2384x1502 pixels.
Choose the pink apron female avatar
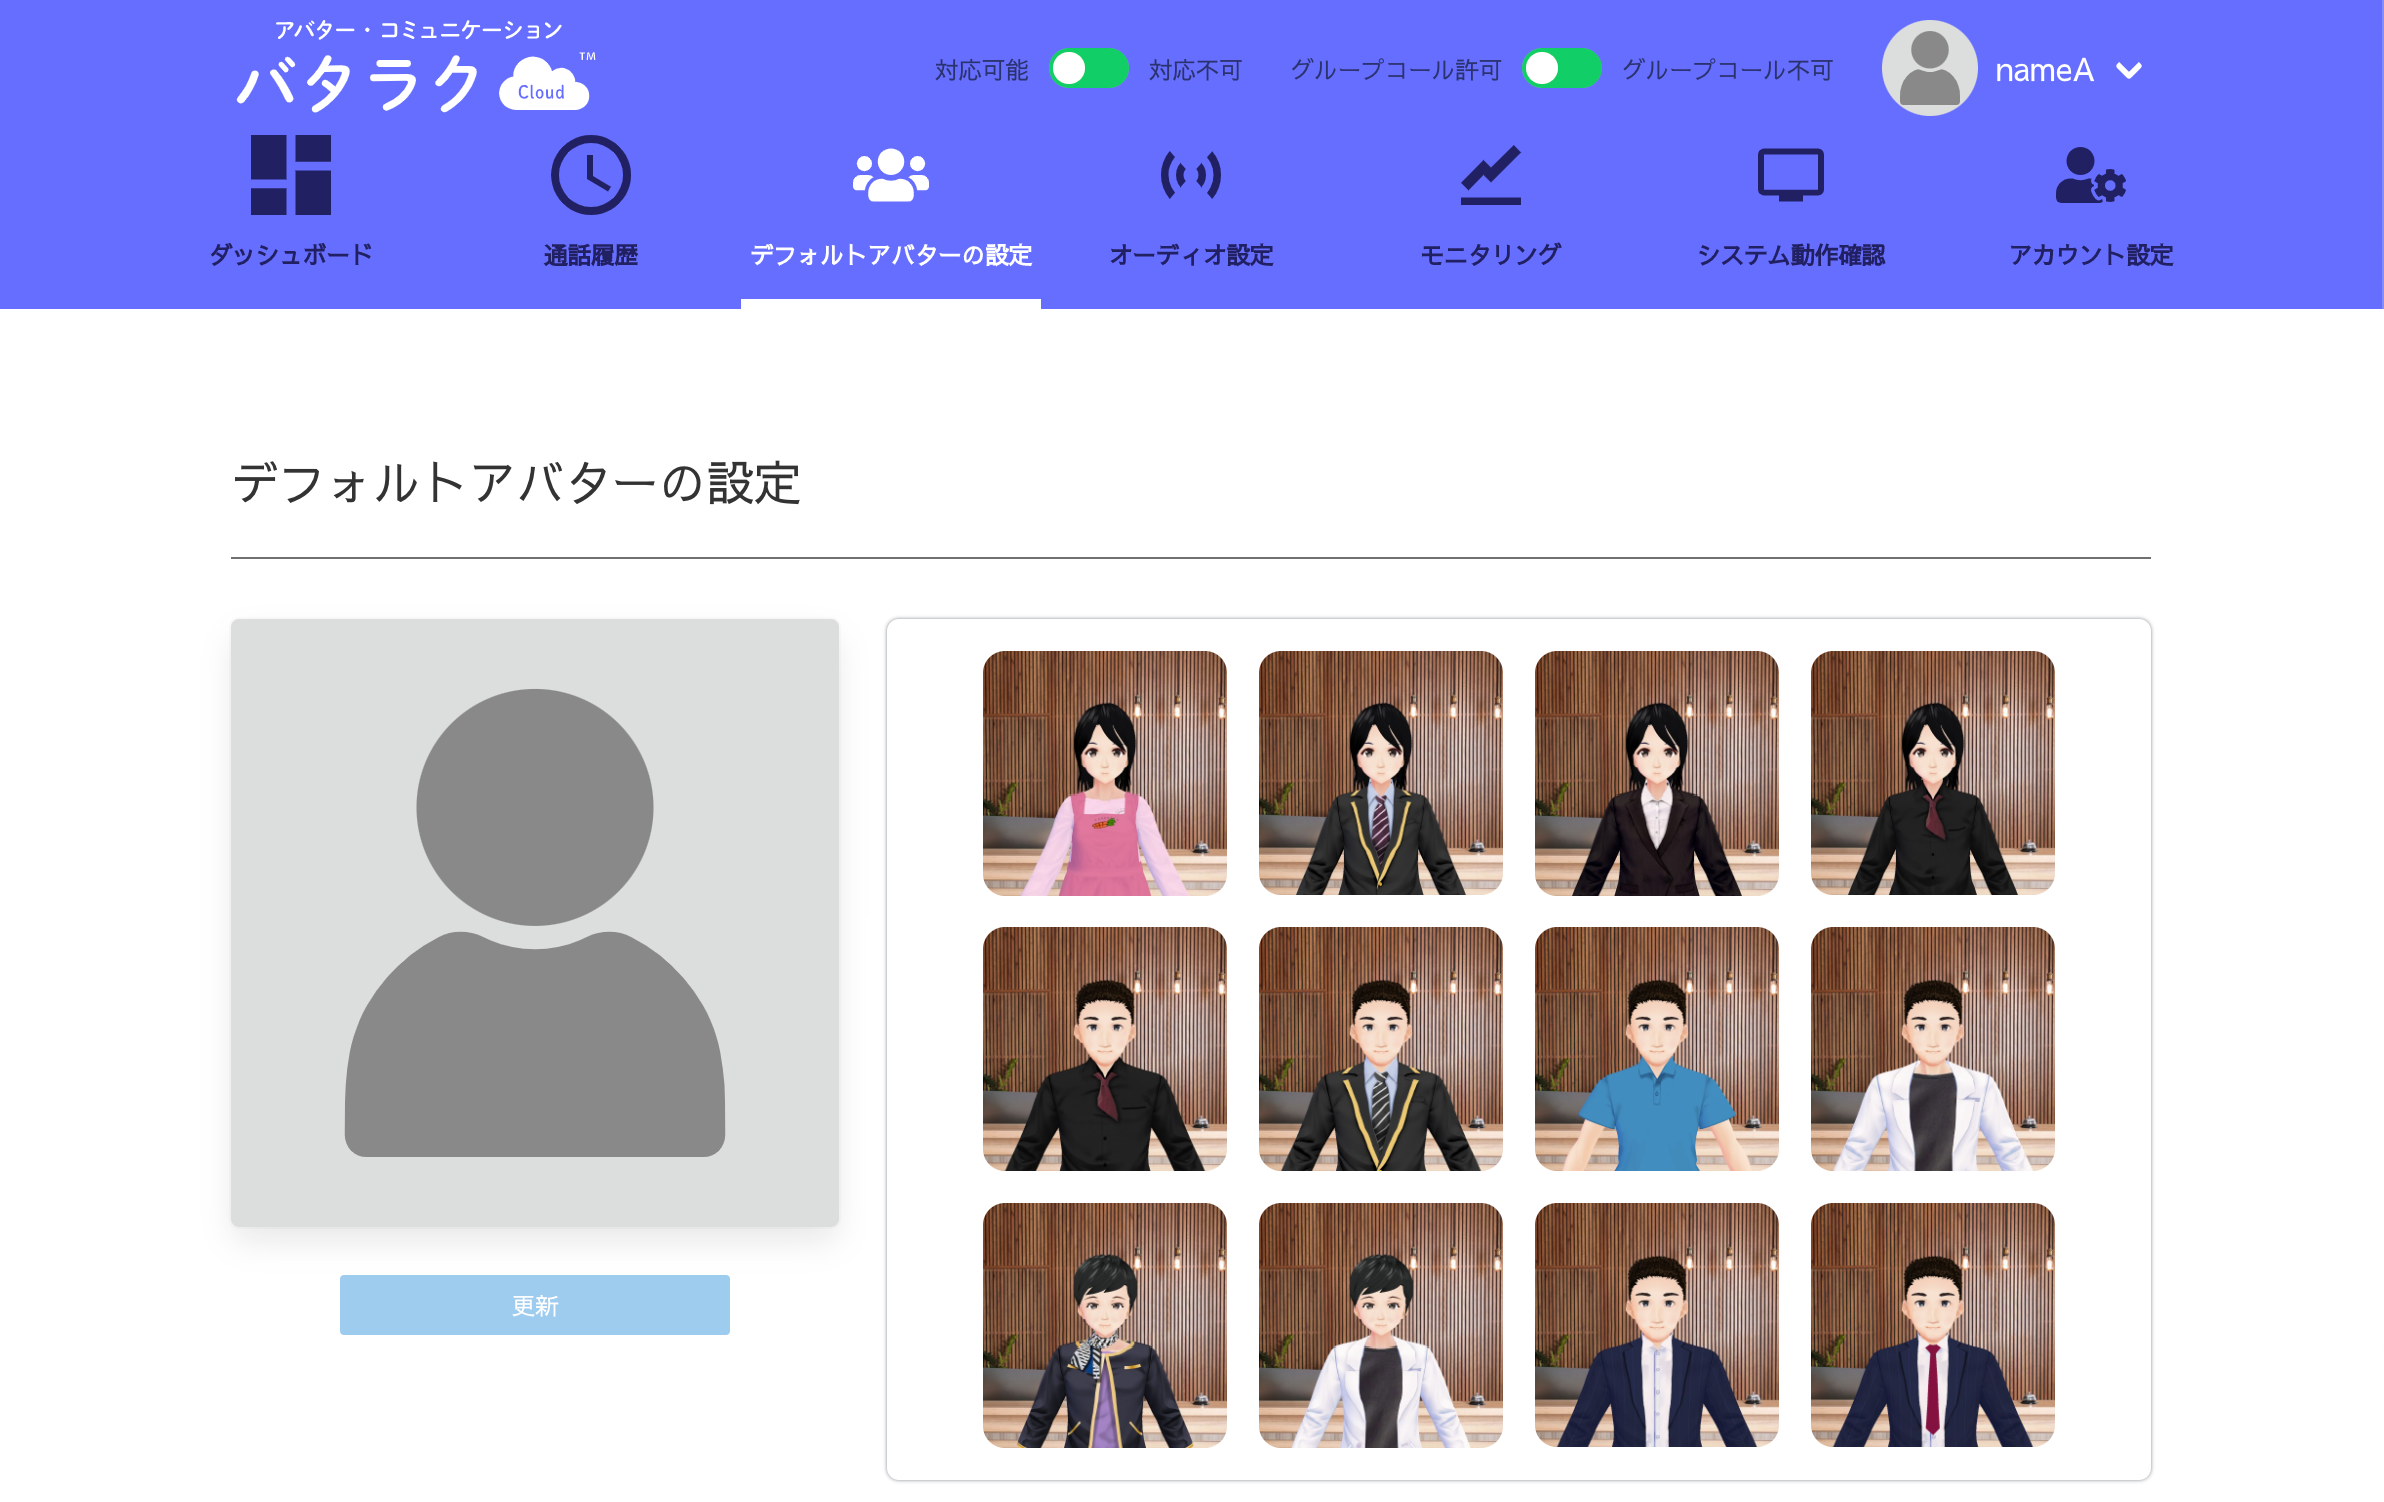tap(1104, 773)
